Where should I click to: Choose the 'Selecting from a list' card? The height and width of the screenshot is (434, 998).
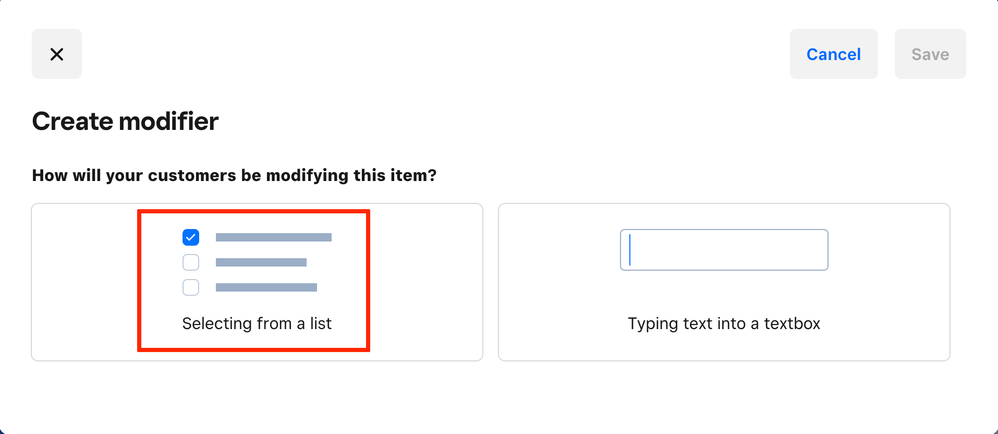pos(257,282)
